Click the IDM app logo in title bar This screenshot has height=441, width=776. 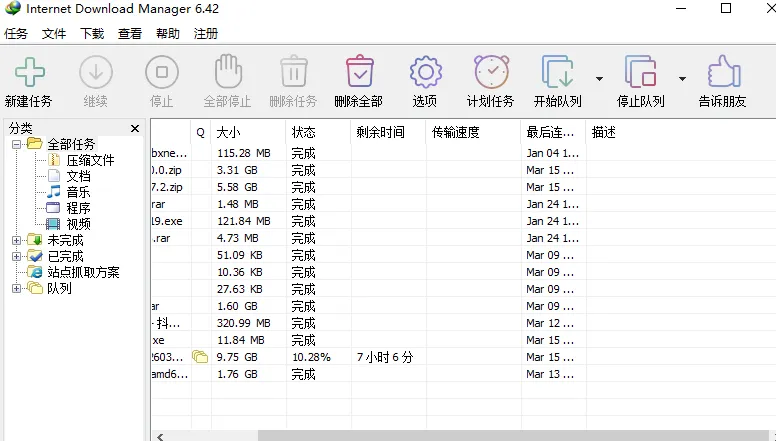pos(13,8)
